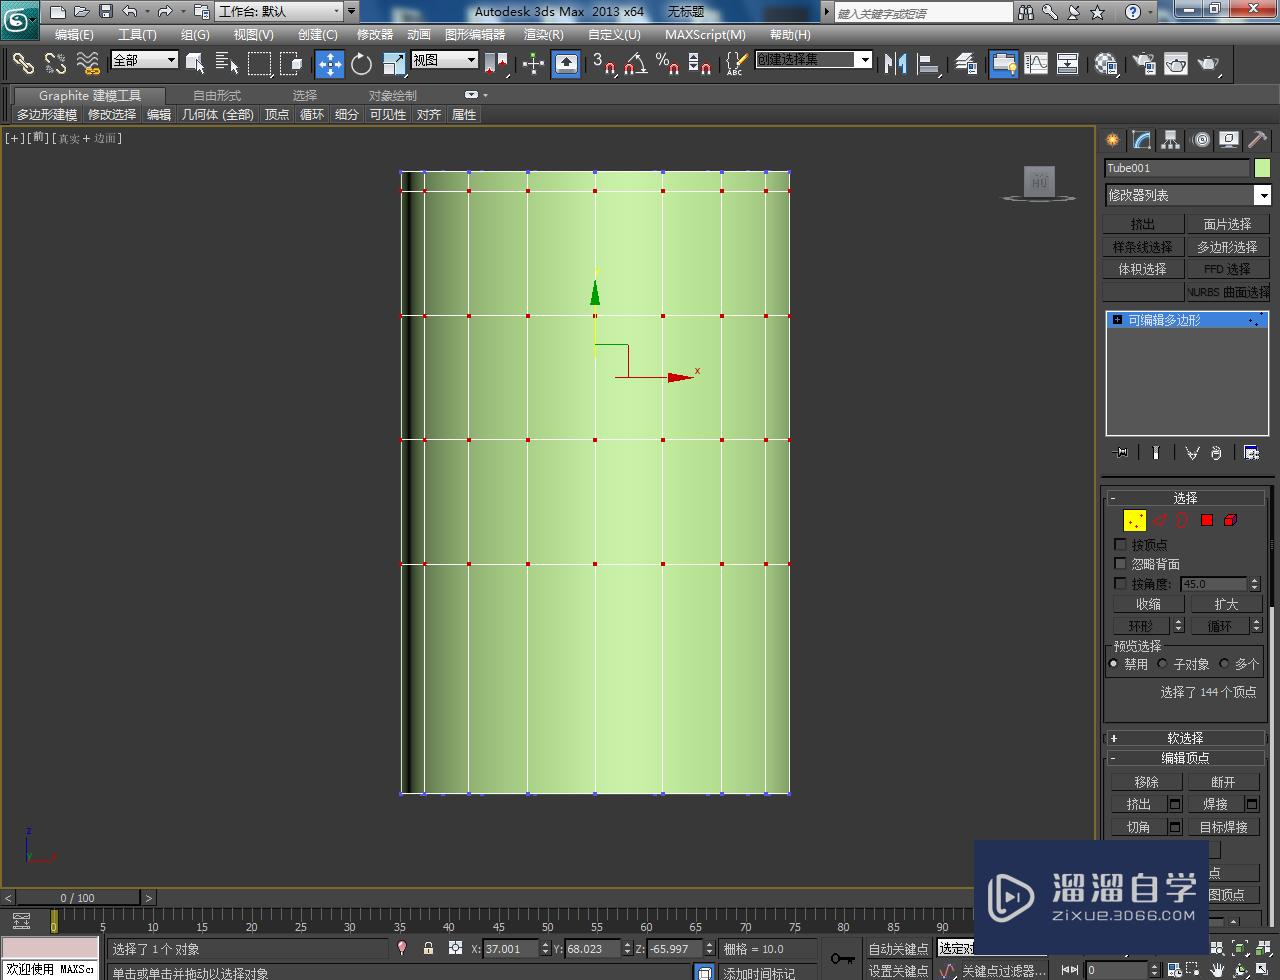The image size is (1280, 980).
Task: Open the 创建选择集 dropdown
Action: tap(813, 60)
